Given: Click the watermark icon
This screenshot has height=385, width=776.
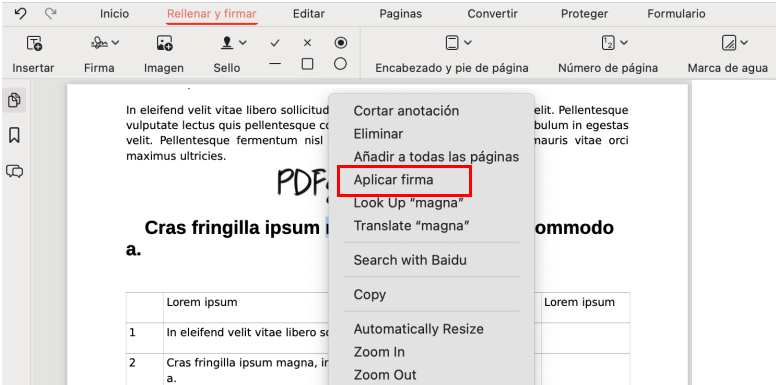Looking at the screenshot, I should pyautogui.click(x=728, y=44).
